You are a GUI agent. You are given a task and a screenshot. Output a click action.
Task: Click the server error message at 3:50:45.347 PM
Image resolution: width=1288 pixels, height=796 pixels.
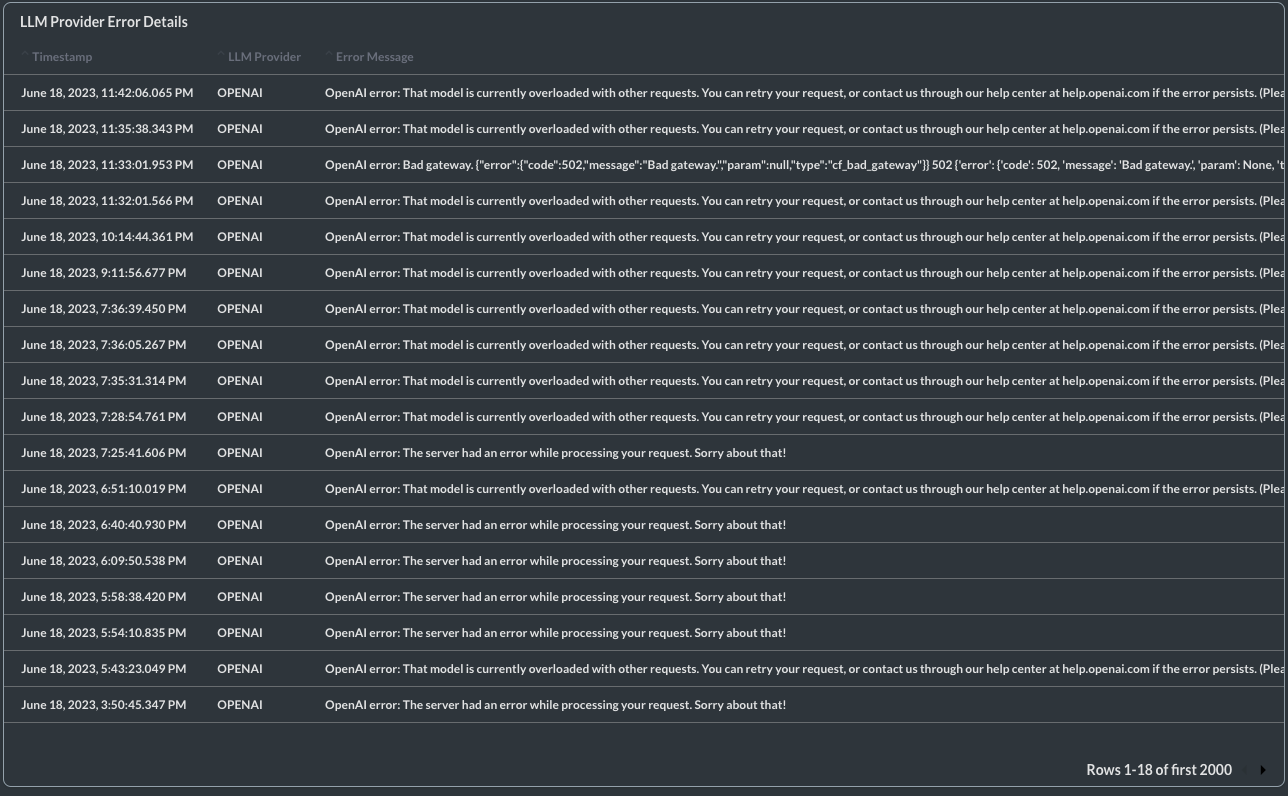[555, 705]
